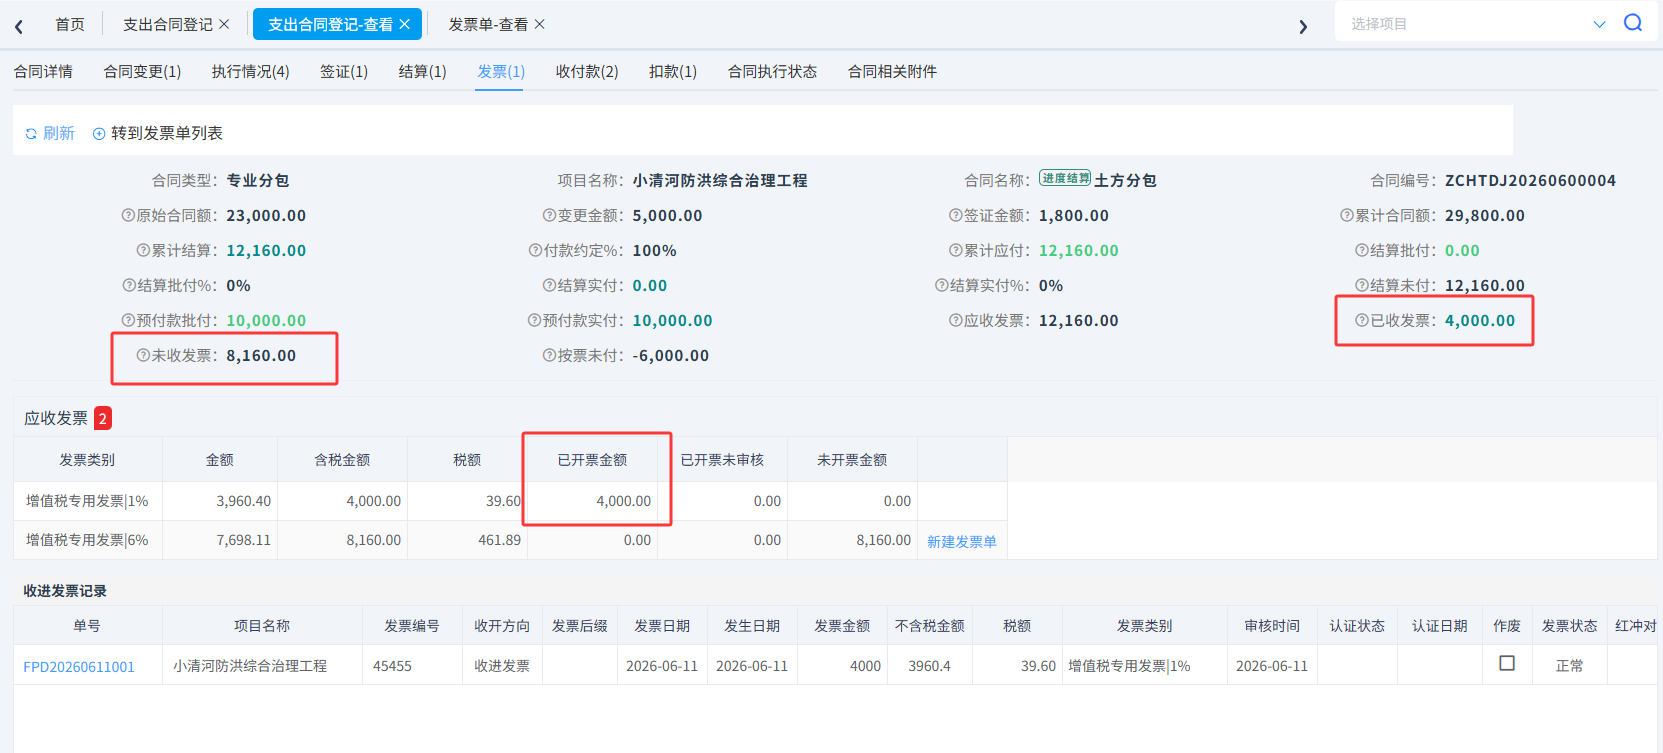Click 转到发票单列表 button

[x=158, y=133]
